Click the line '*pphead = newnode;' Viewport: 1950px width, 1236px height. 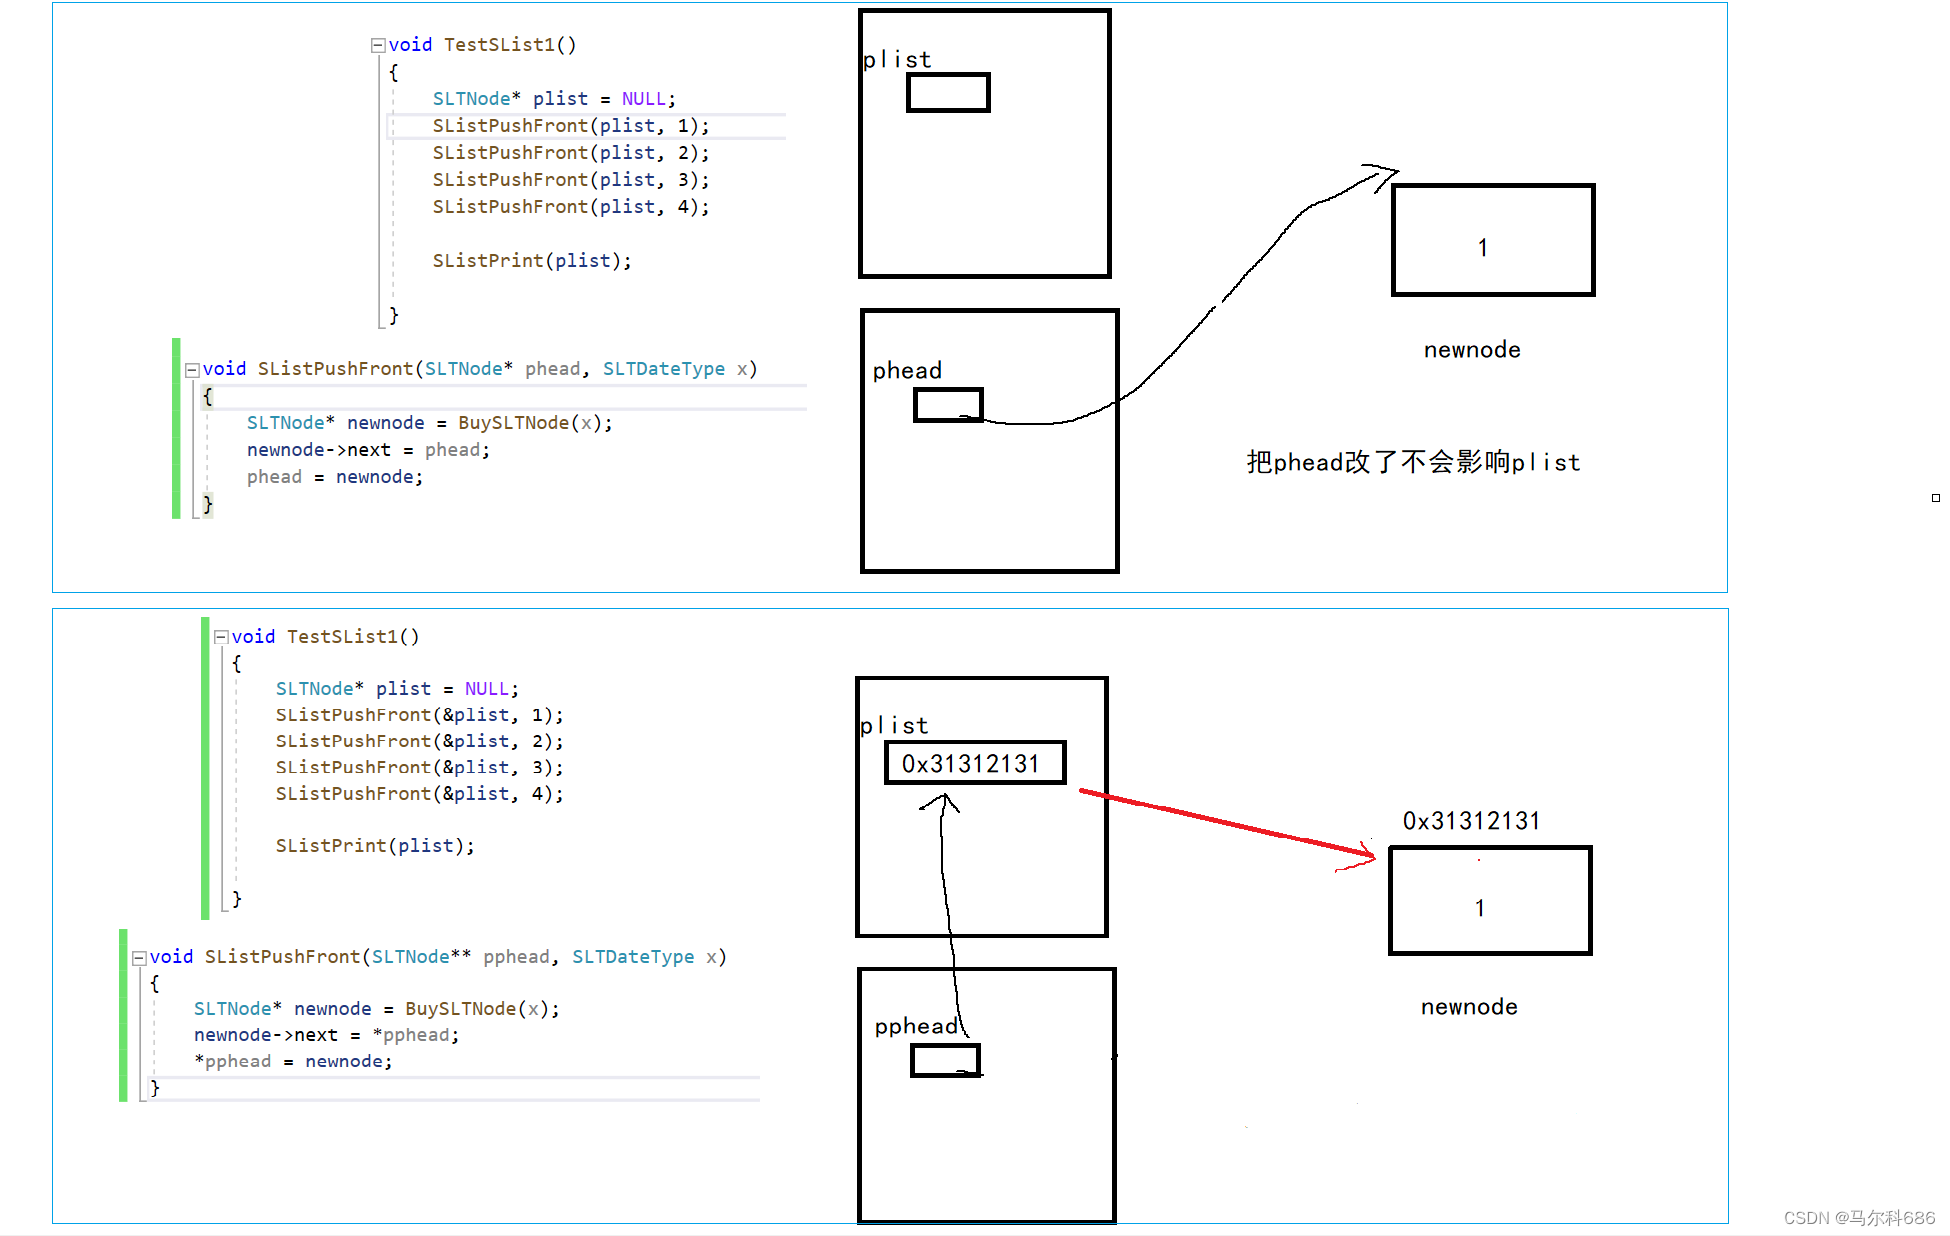coord(293,1061)
